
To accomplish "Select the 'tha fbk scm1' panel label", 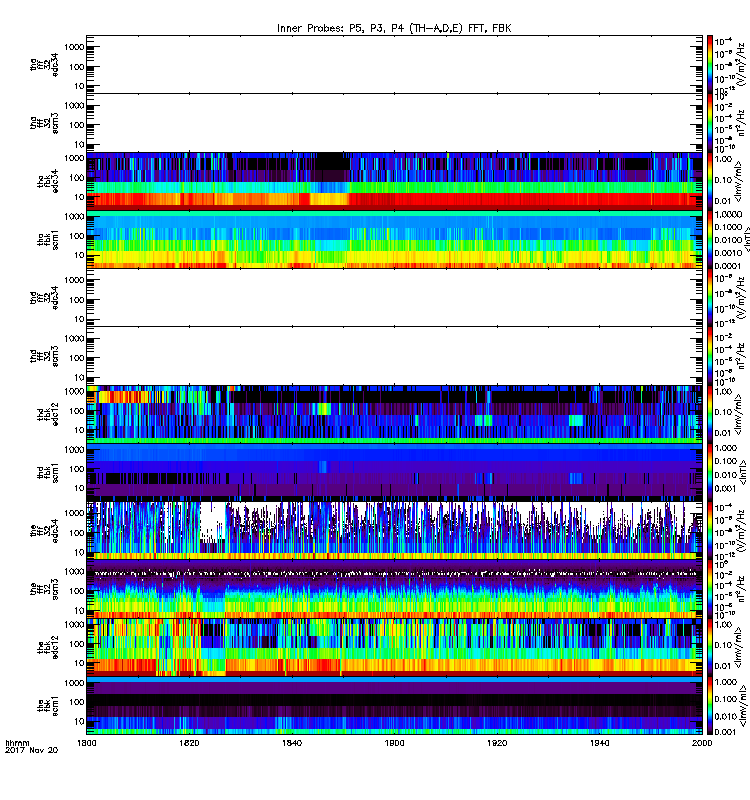I will (x=47, y=239).
